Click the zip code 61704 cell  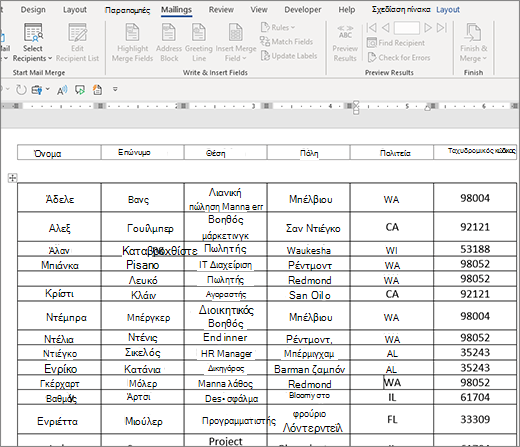point(475,397)
